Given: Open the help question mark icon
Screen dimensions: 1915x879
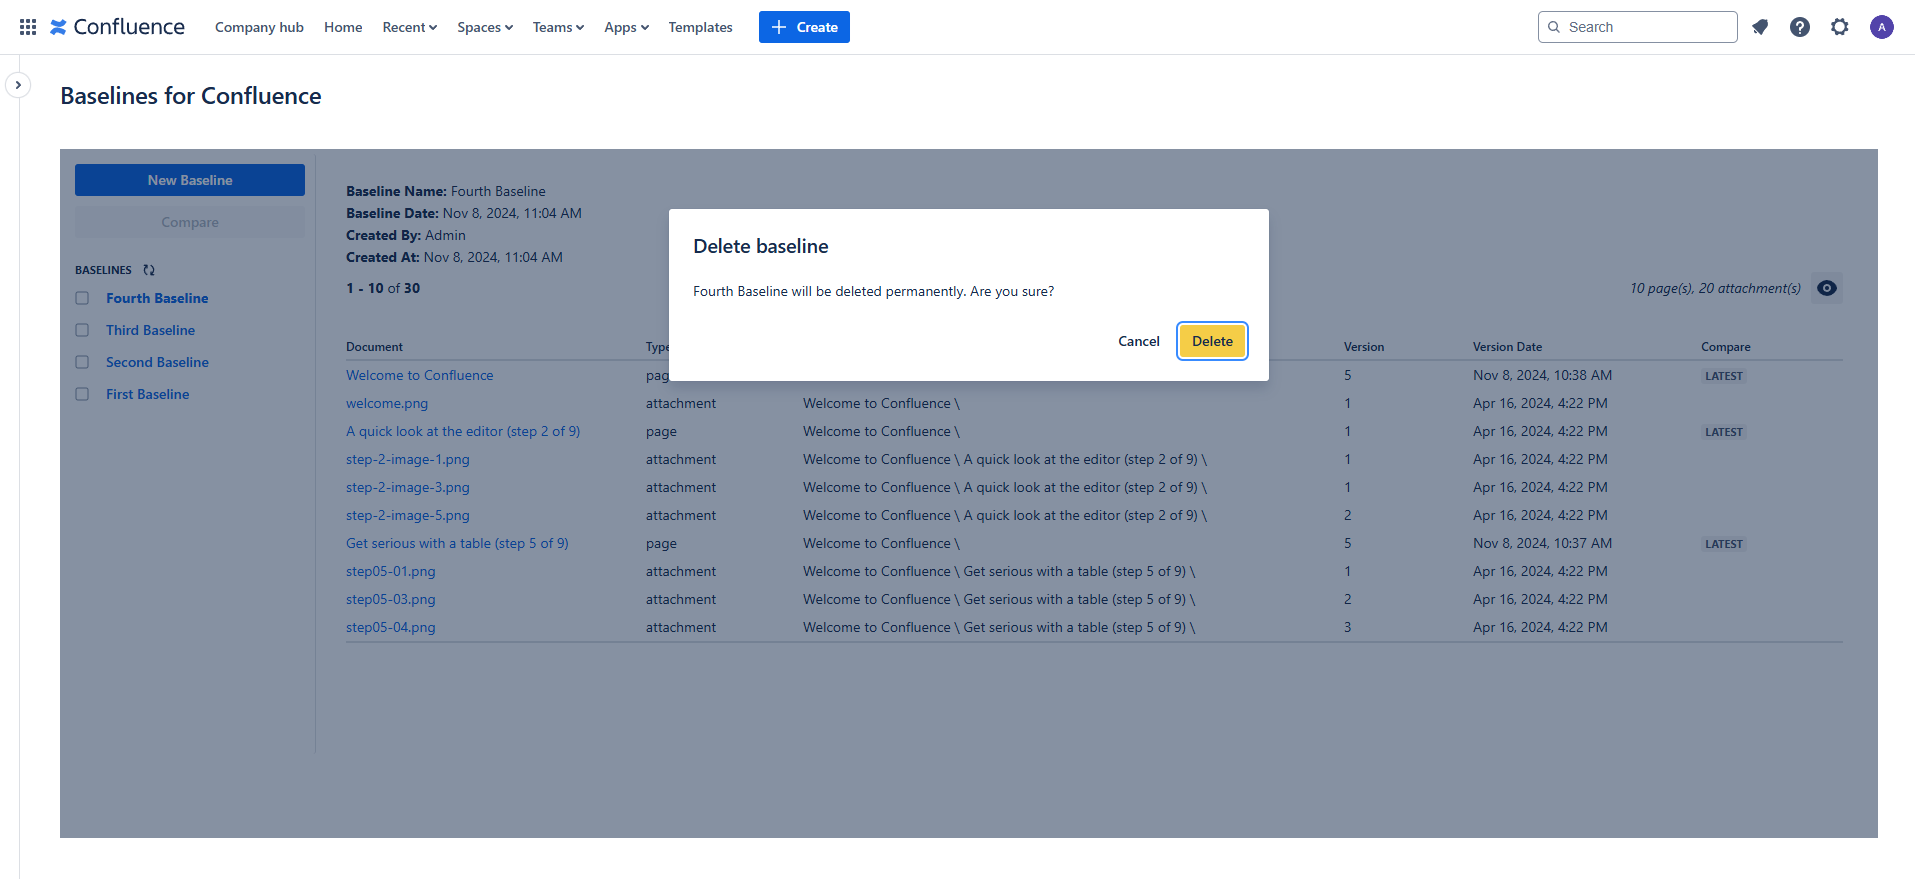Looking at the screenshot, I should click(1800, 27).
